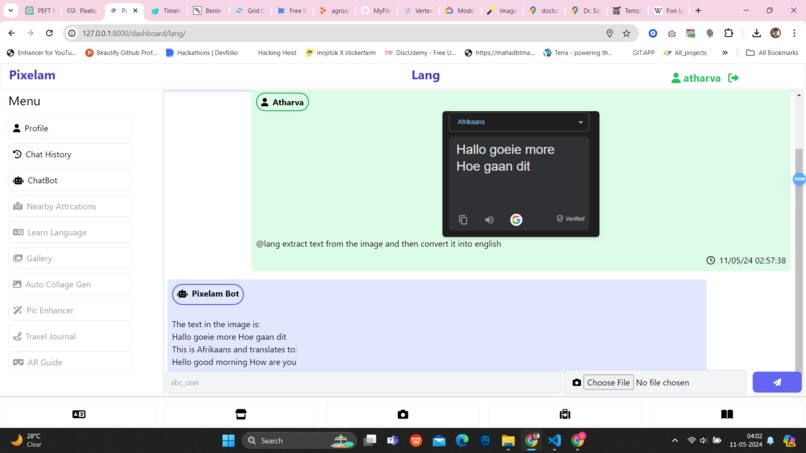Open the Profile menu item
This screenshot has height=453, width=806.
tap(70, 128)
